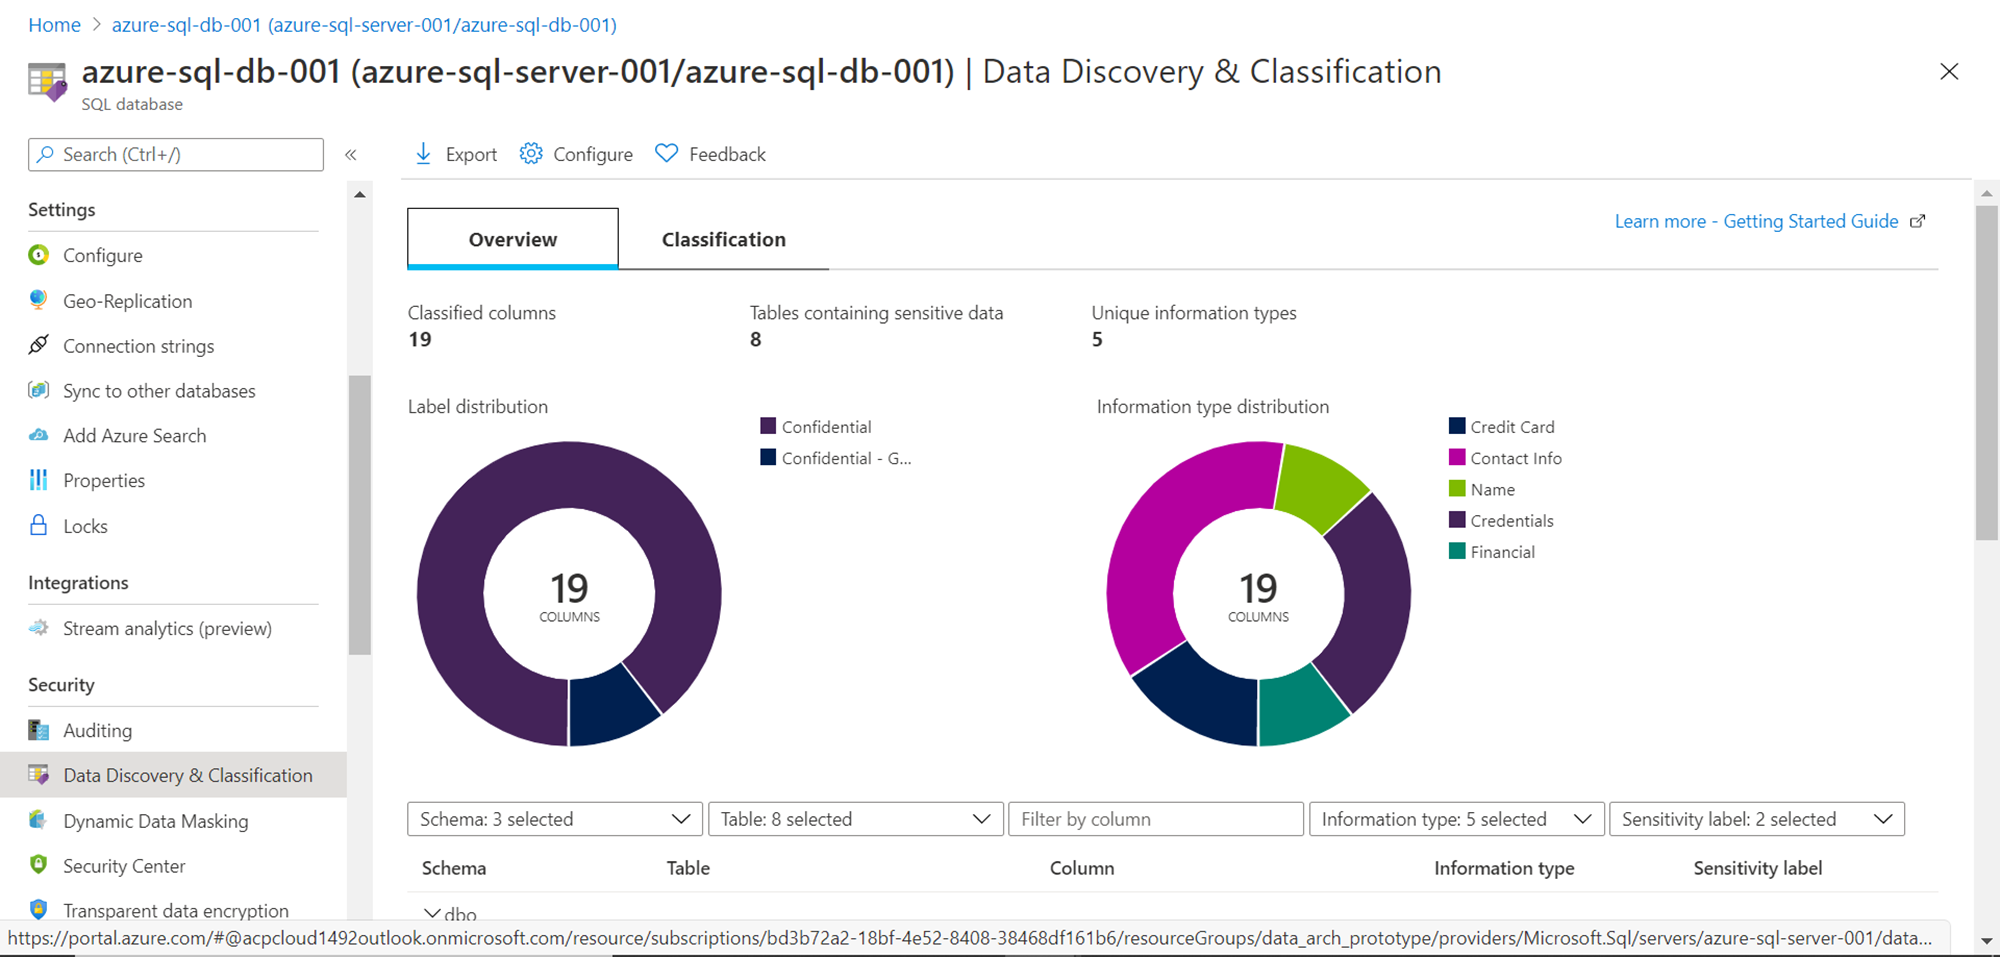Click the Security Center shield icon
The width and height of the screenshot is (2000, 957).
(38, 865)
